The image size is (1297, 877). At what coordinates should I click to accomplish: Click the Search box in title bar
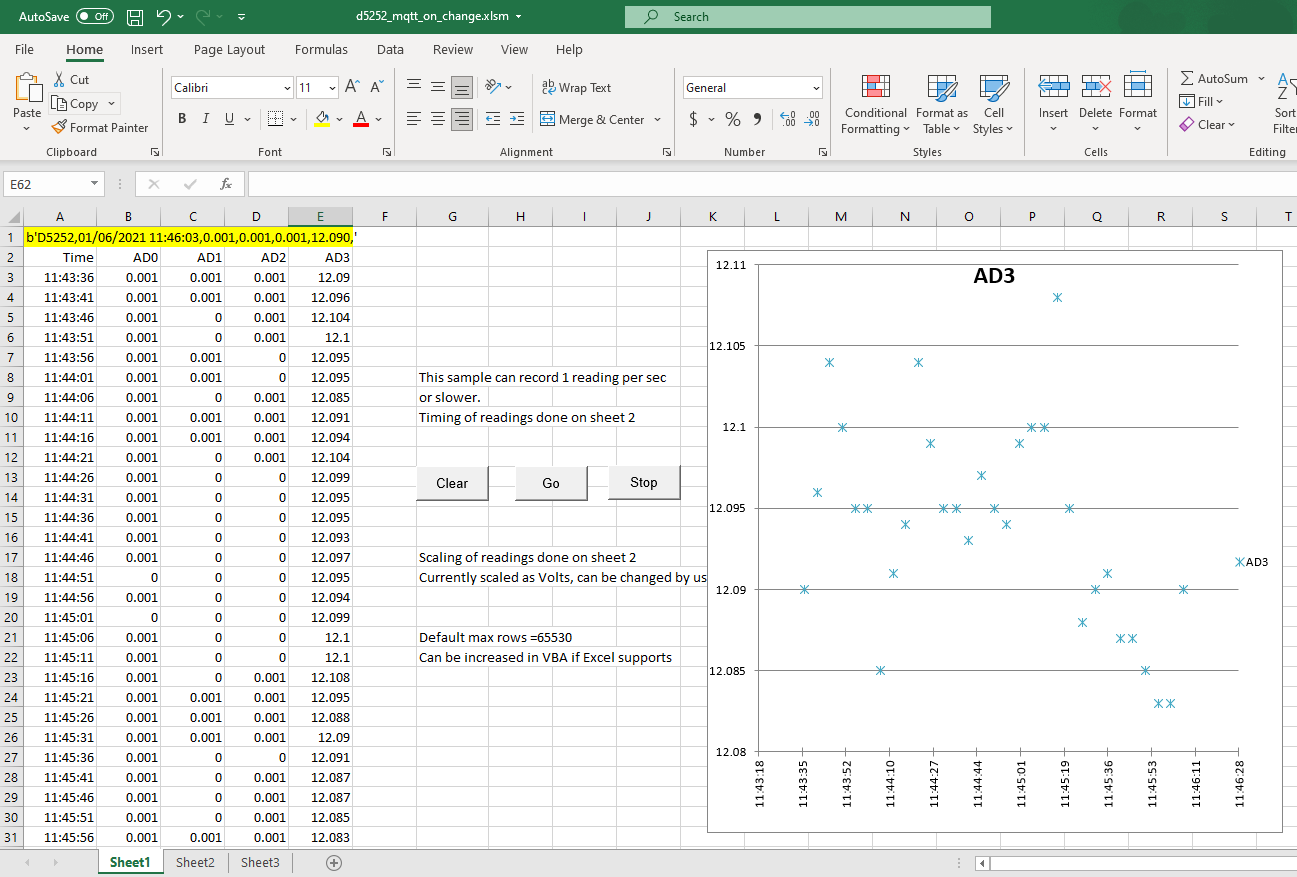tap(808, 17)
